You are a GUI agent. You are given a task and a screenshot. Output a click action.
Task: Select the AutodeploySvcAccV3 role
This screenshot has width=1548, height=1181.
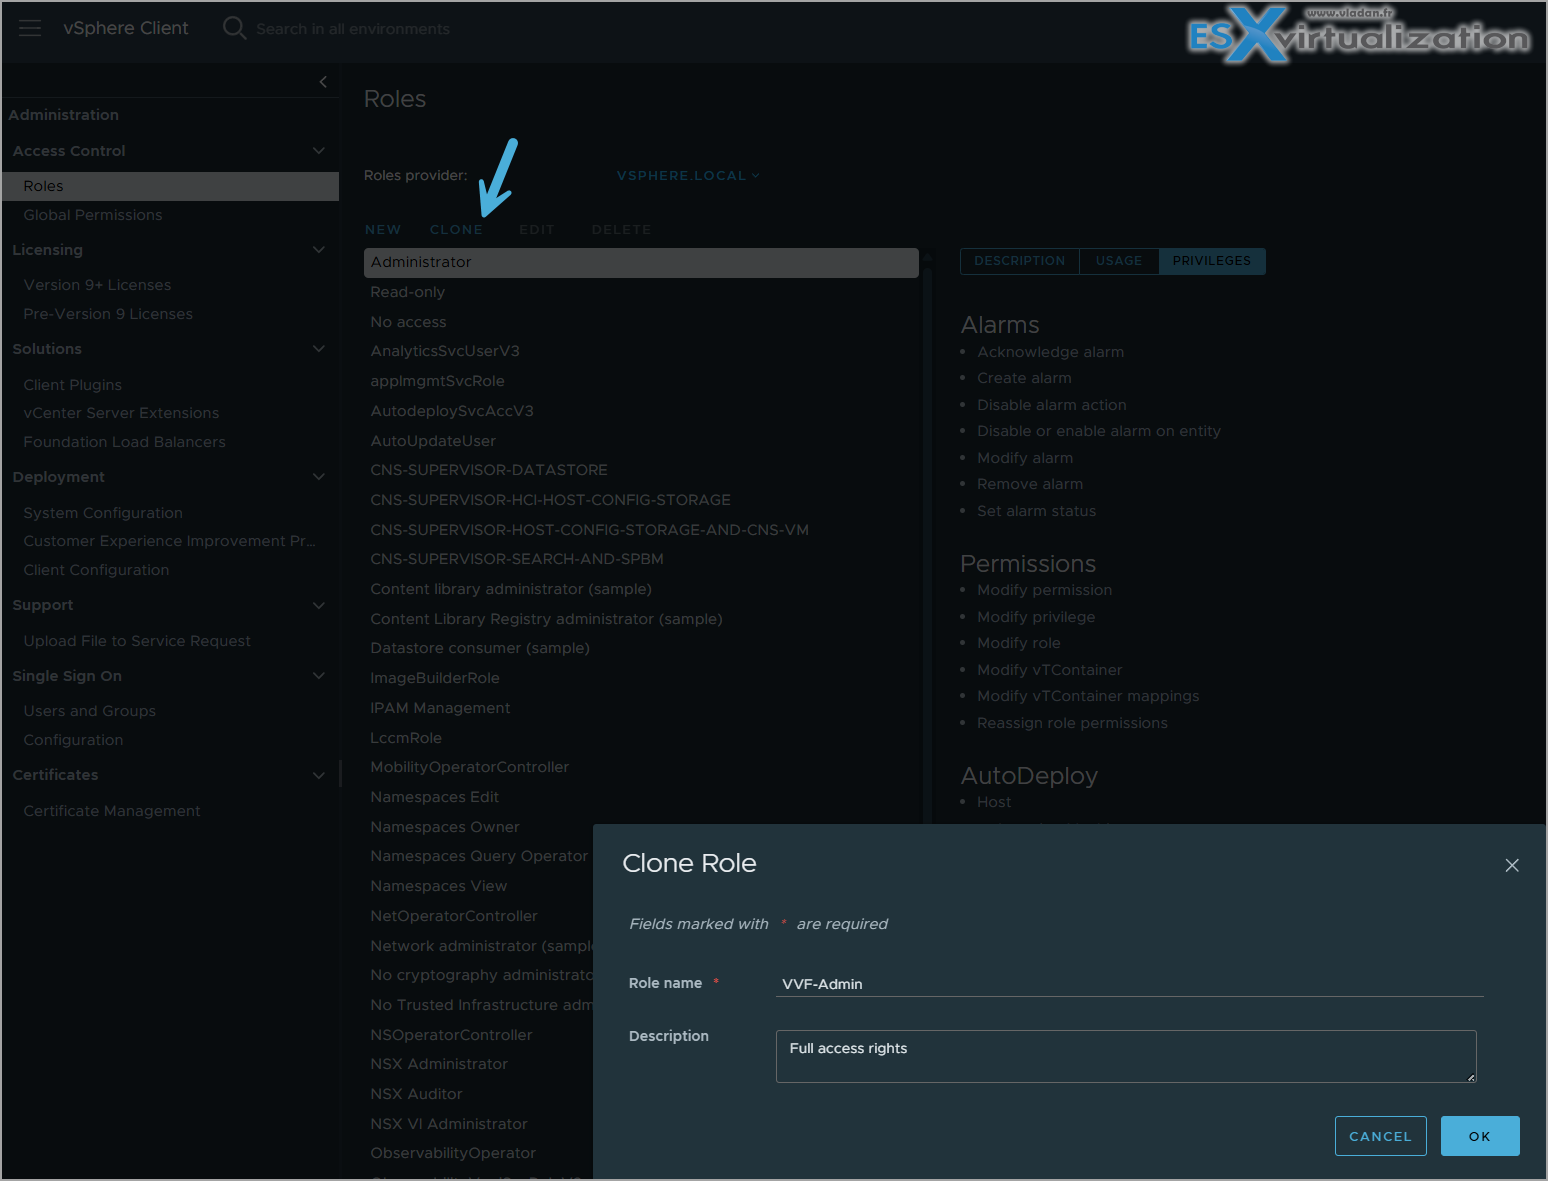click(x=452, y=411)
